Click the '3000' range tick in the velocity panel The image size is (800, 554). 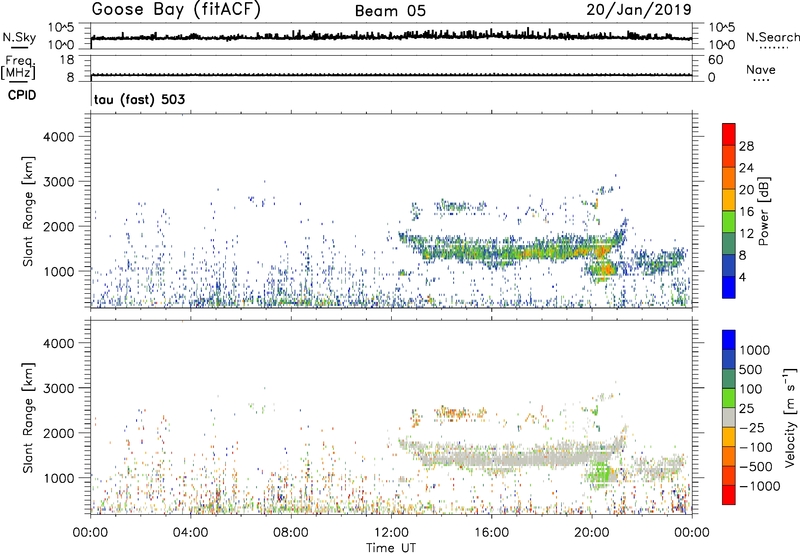pyautogui.click(x=59, y=388)
